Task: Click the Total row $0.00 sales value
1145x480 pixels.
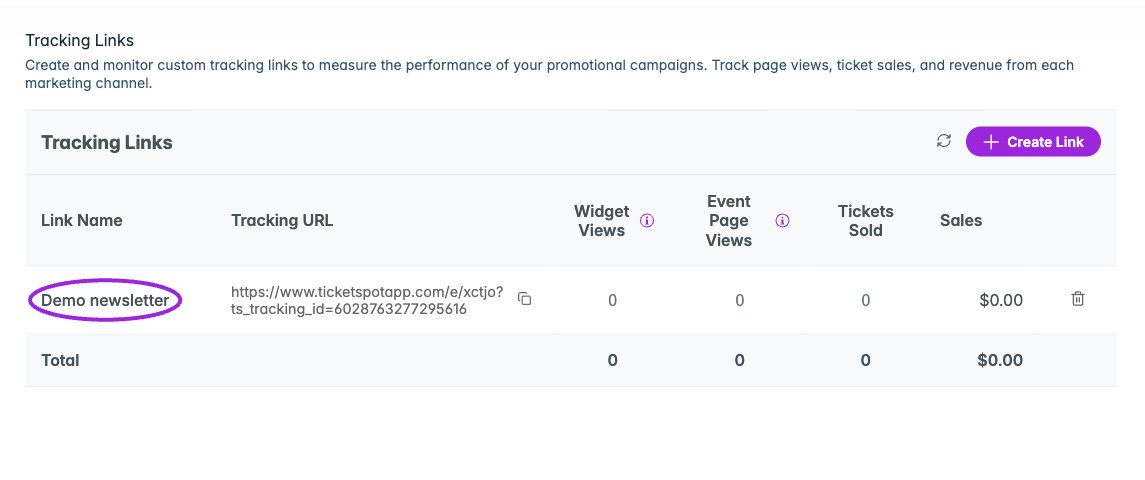Action: (1000, 360)
